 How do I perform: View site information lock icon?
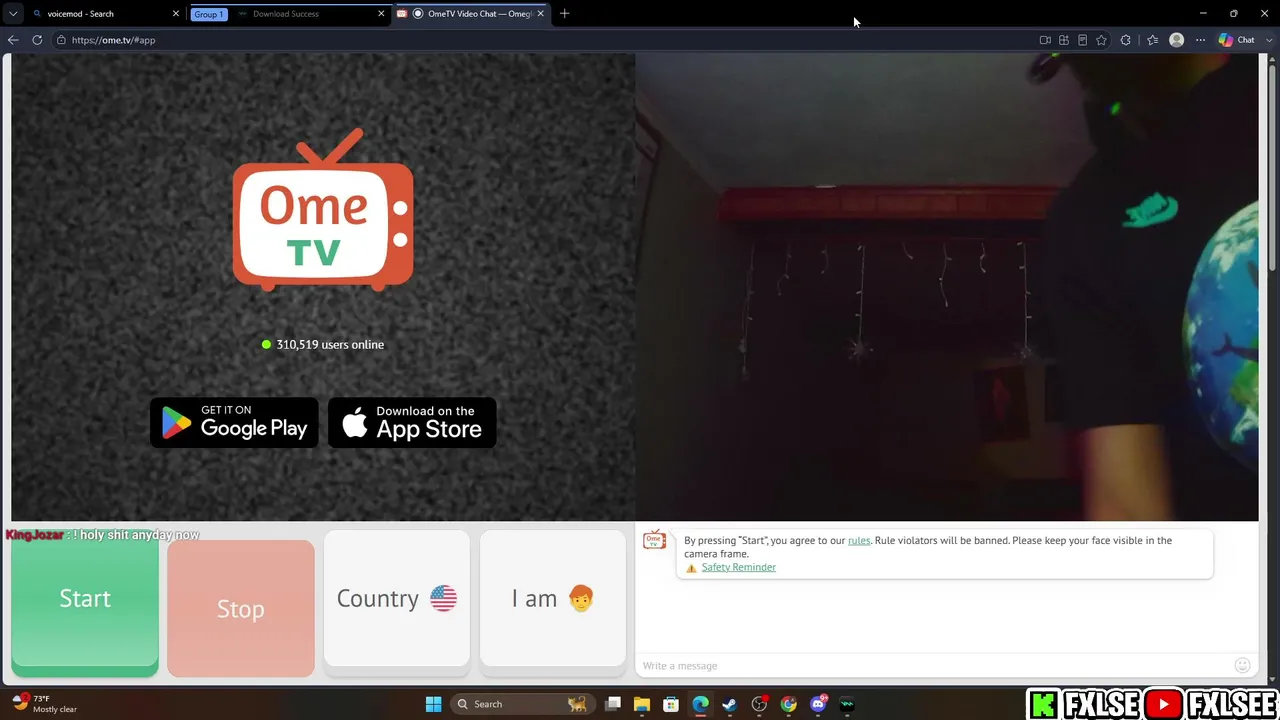[61, 40]
